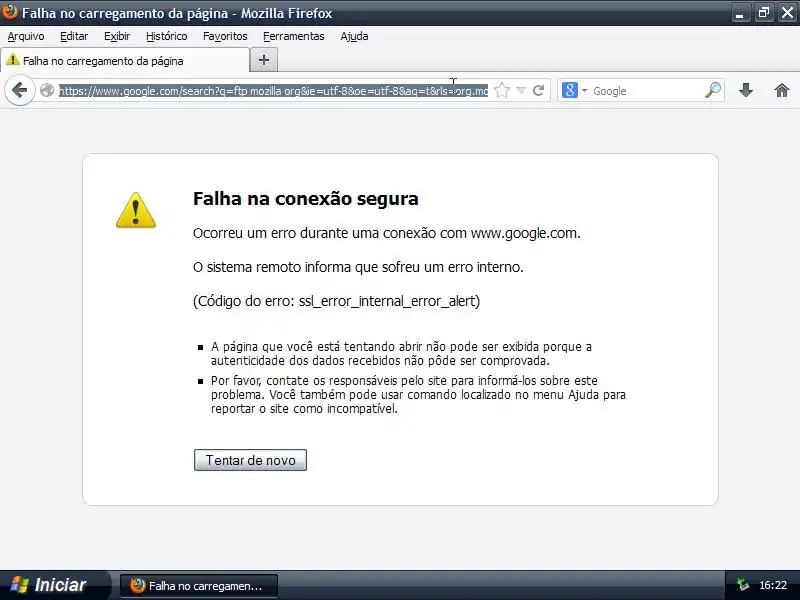Click the globe site identity icon
Screen dimensions: 800x600
pos(47,90)
